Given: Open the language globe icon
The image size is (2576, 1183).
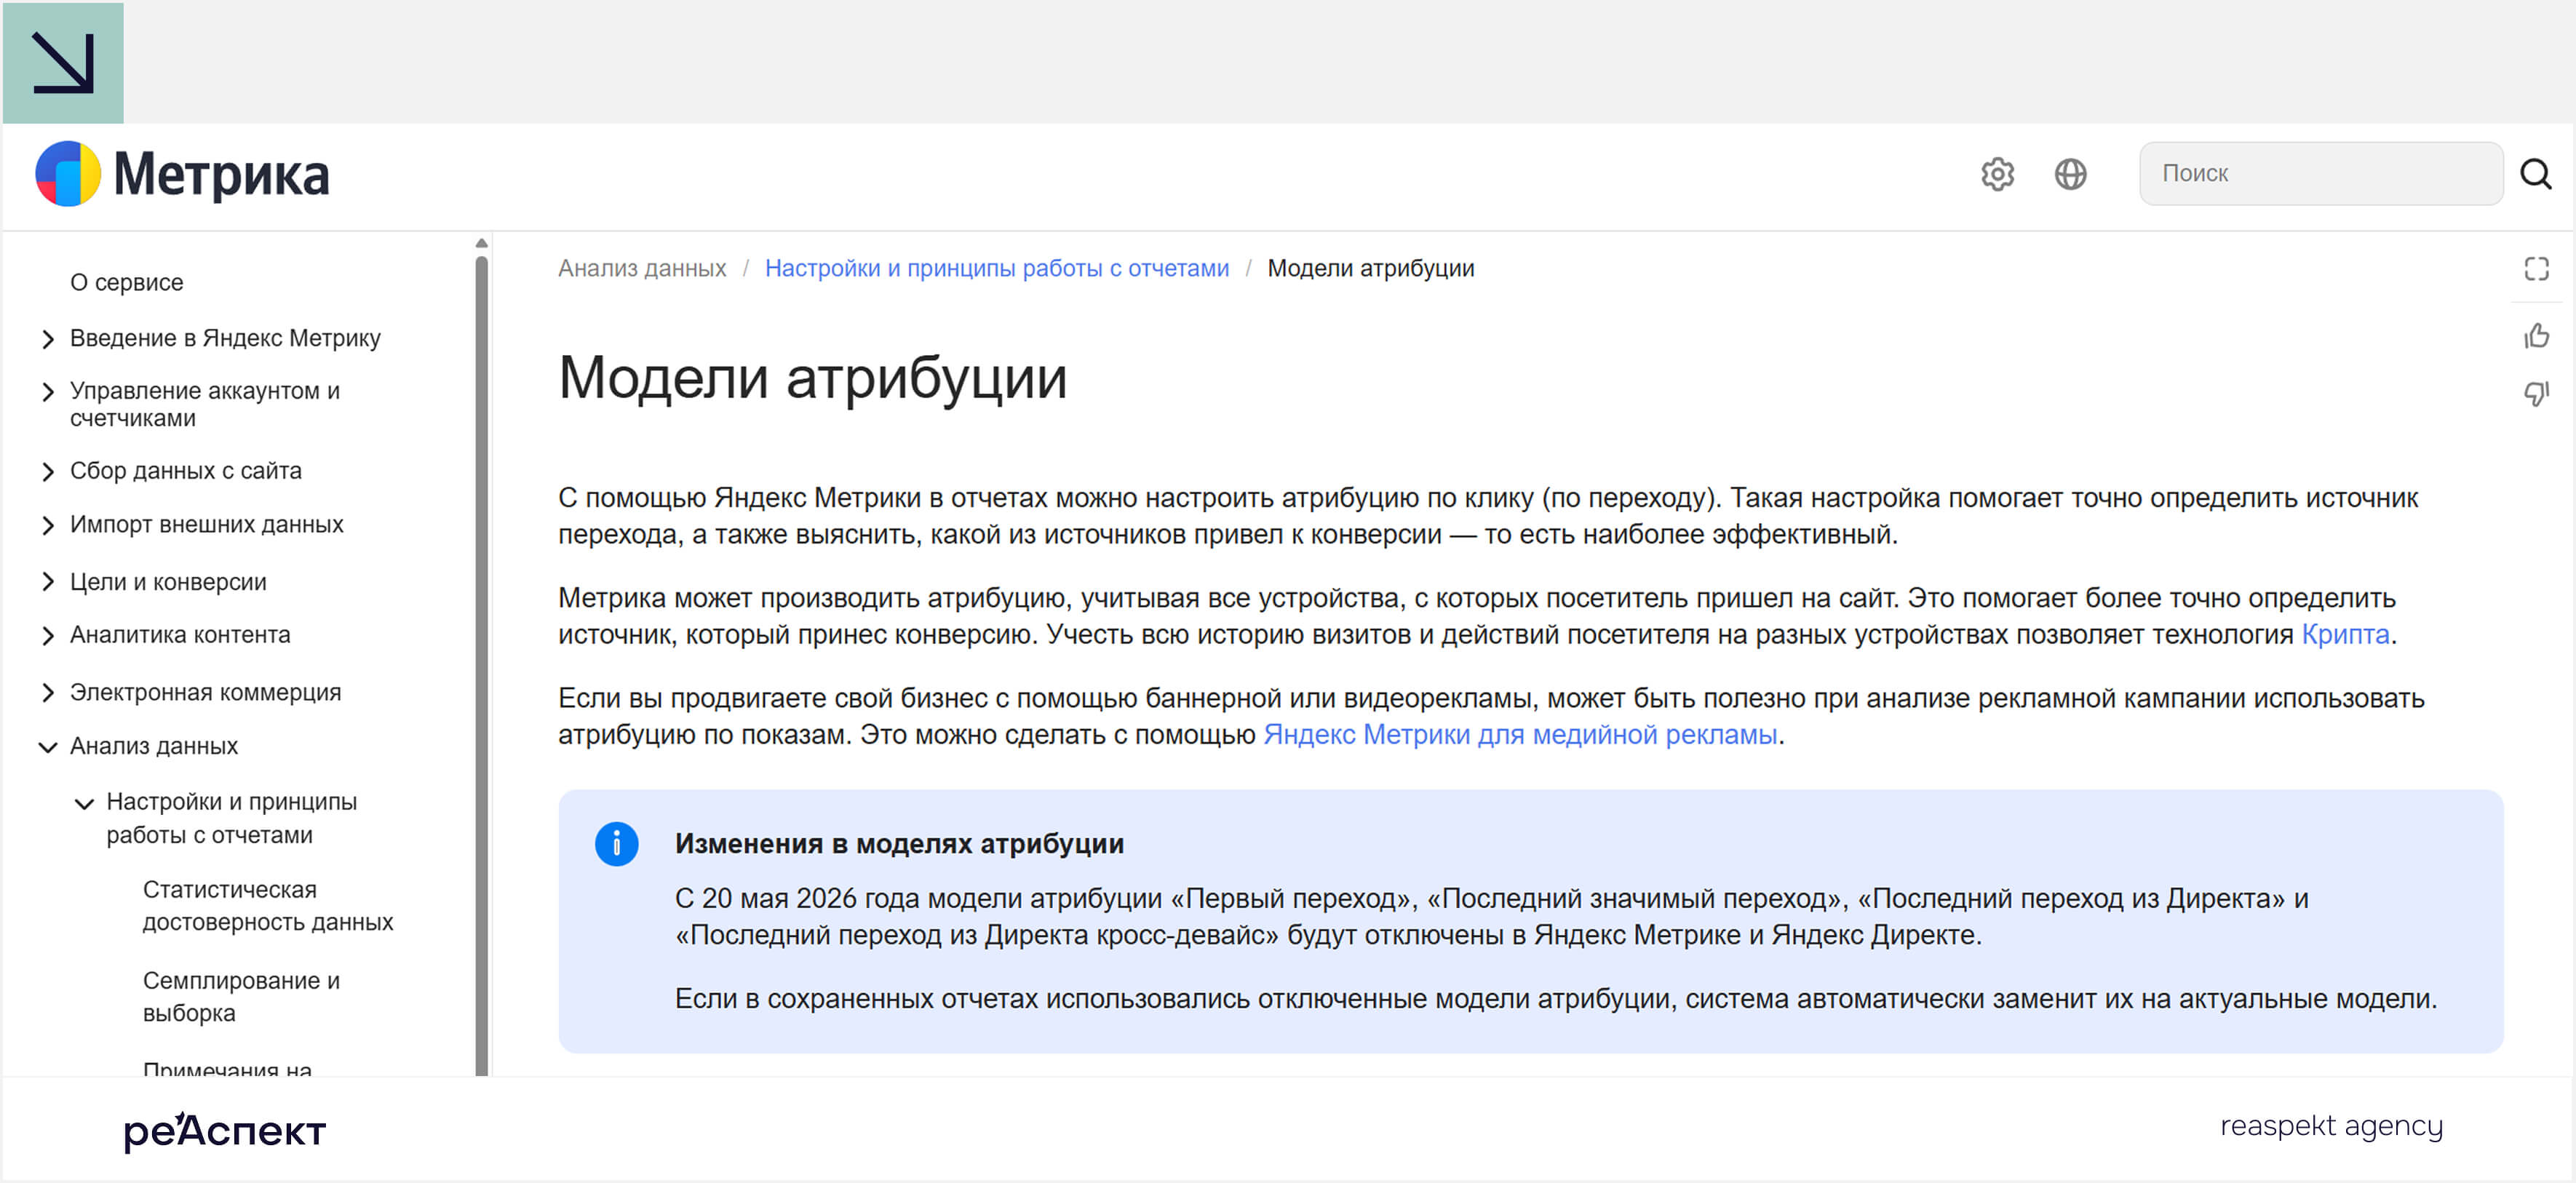Looking at the screenshot, I should 2070,174.
